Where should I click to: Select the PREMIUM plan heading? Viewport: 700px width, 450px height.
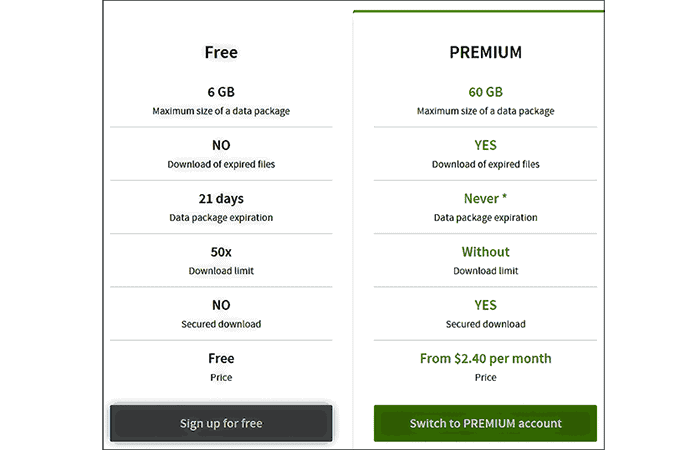click(485, 52)
